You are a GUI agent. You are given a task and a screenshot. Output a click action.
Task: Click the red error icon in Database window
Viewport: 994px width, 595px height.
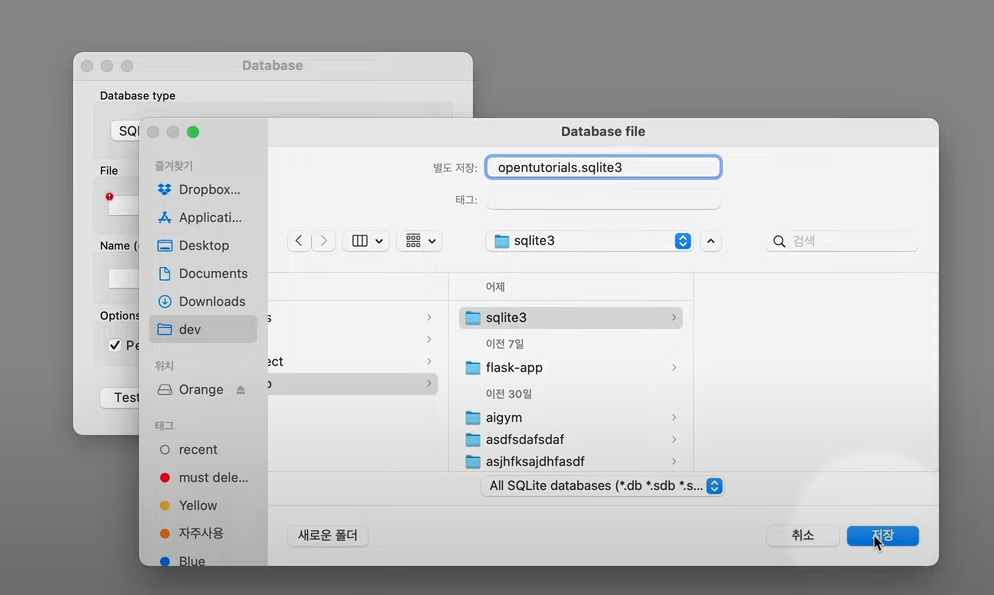(x=110, y=196)
